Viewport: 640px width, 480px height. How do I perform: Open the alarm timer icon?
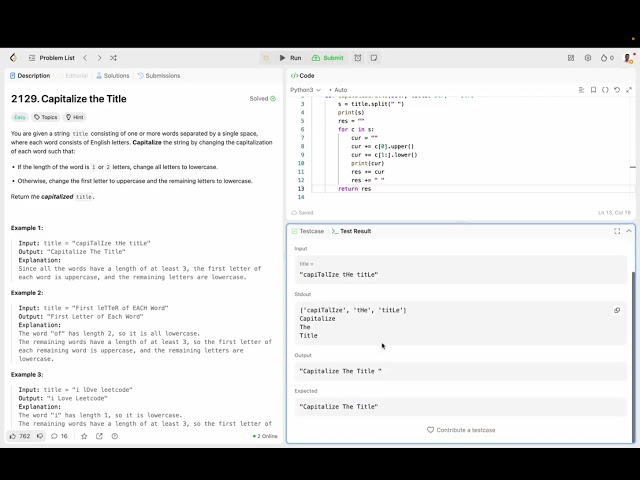(x=357, y=58)
